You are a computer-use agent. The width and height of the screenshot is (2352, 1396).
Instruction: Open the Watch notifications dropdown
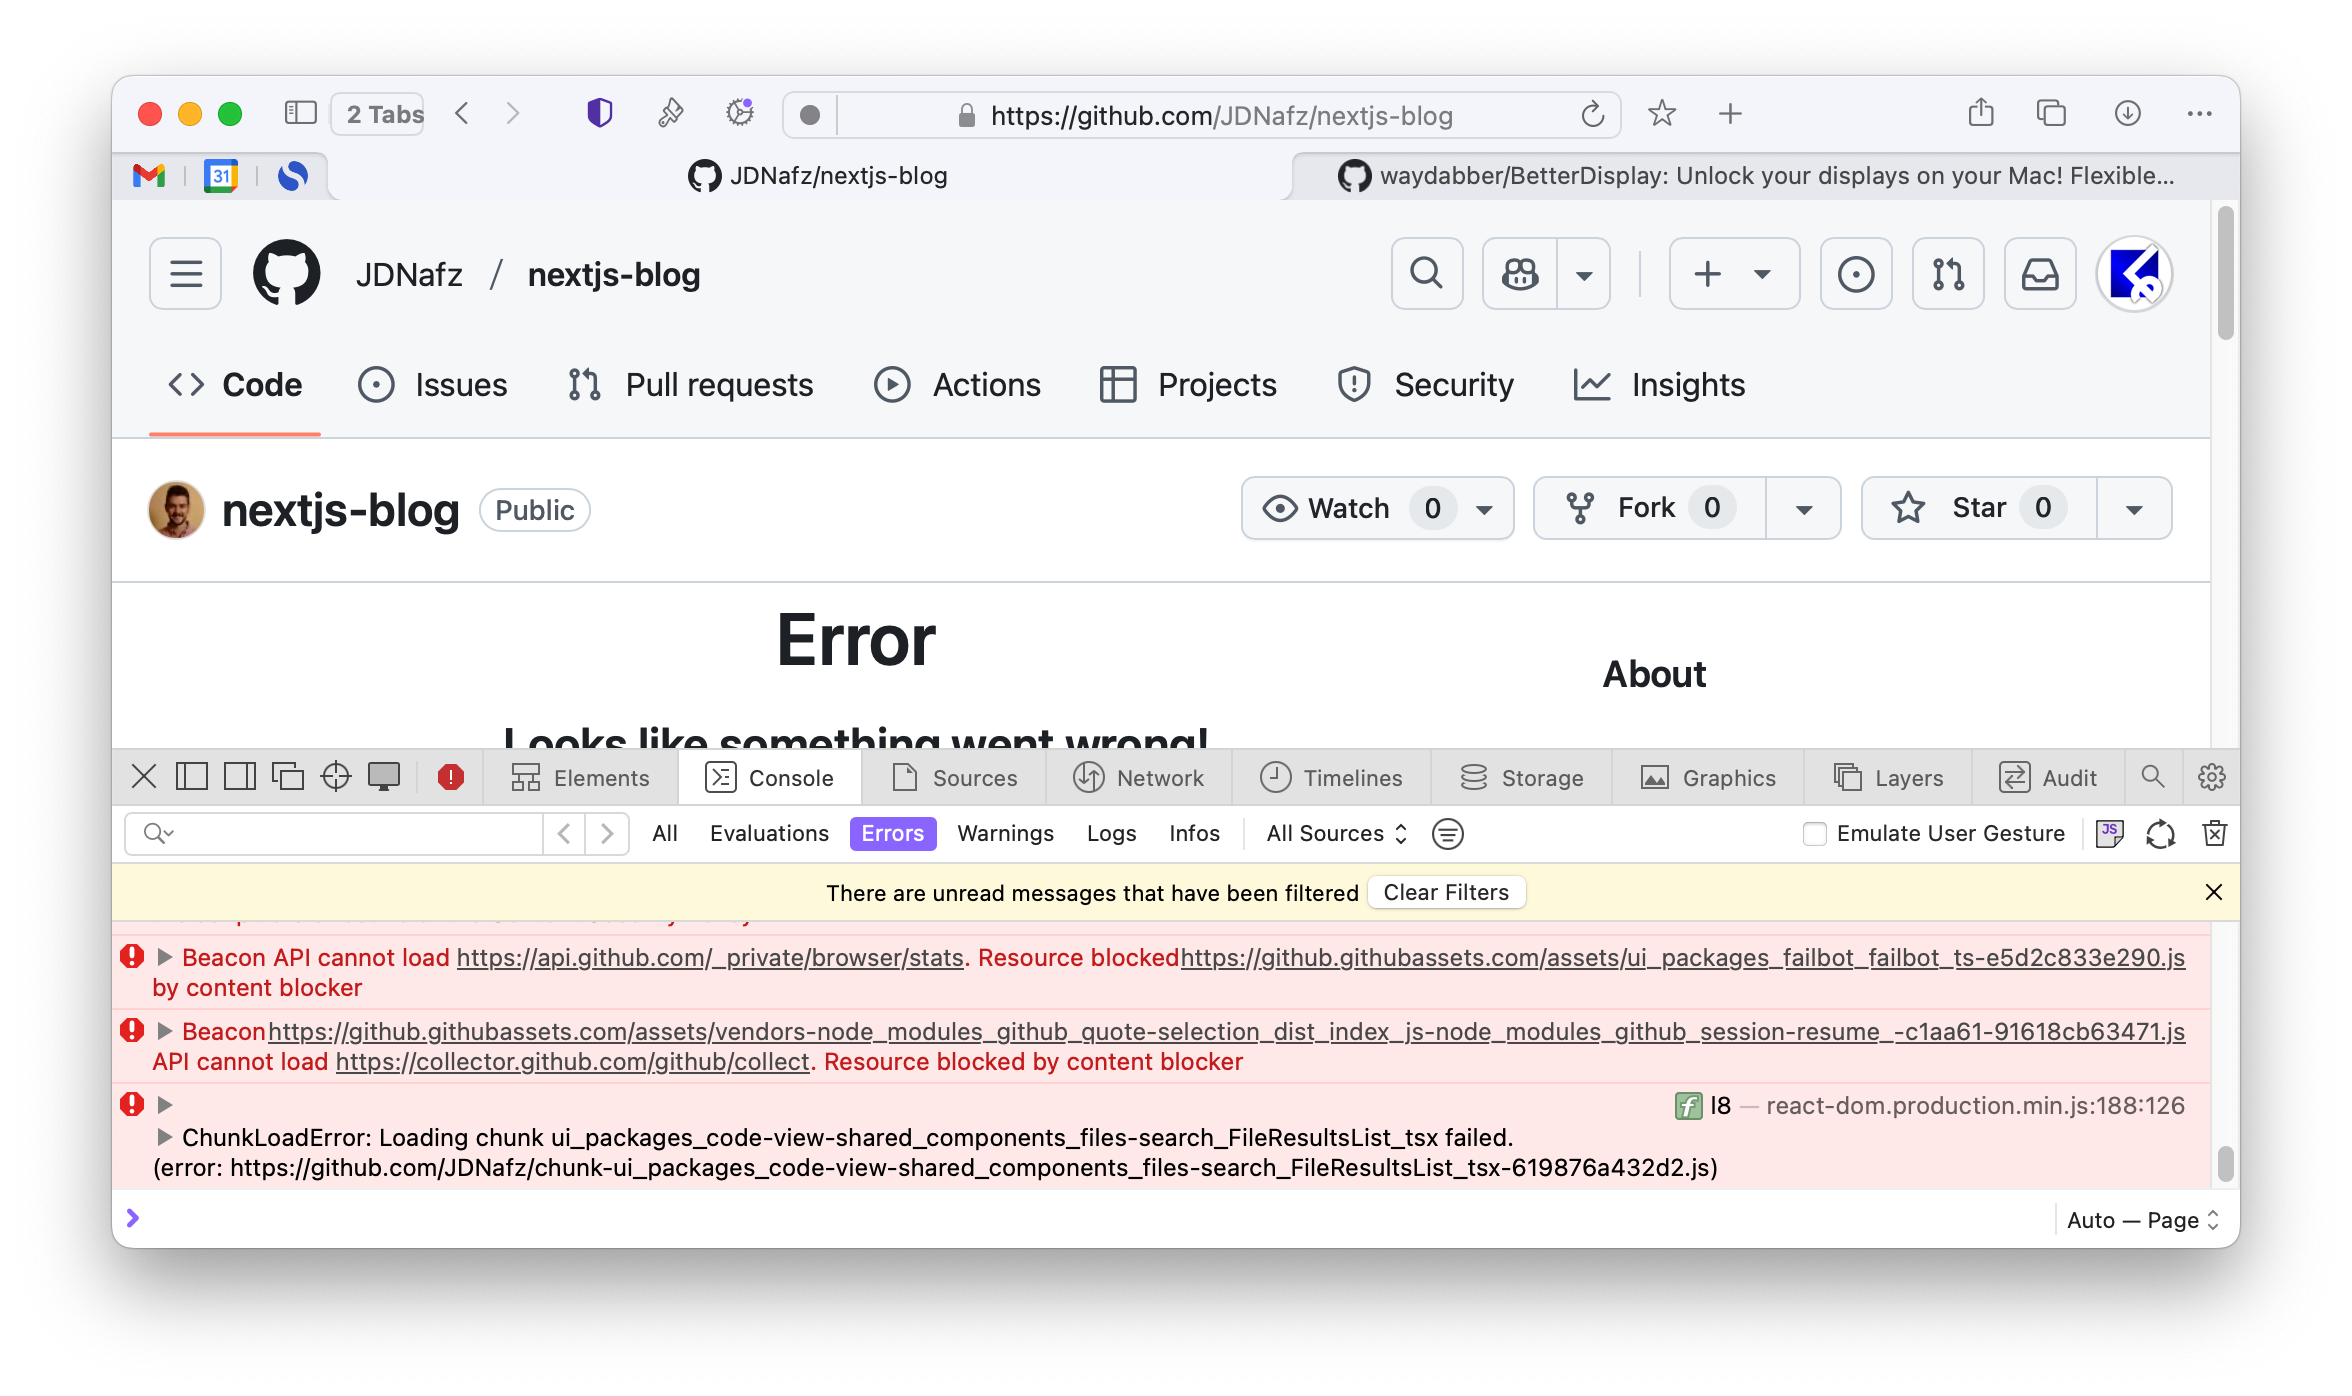coord(1484,509)
